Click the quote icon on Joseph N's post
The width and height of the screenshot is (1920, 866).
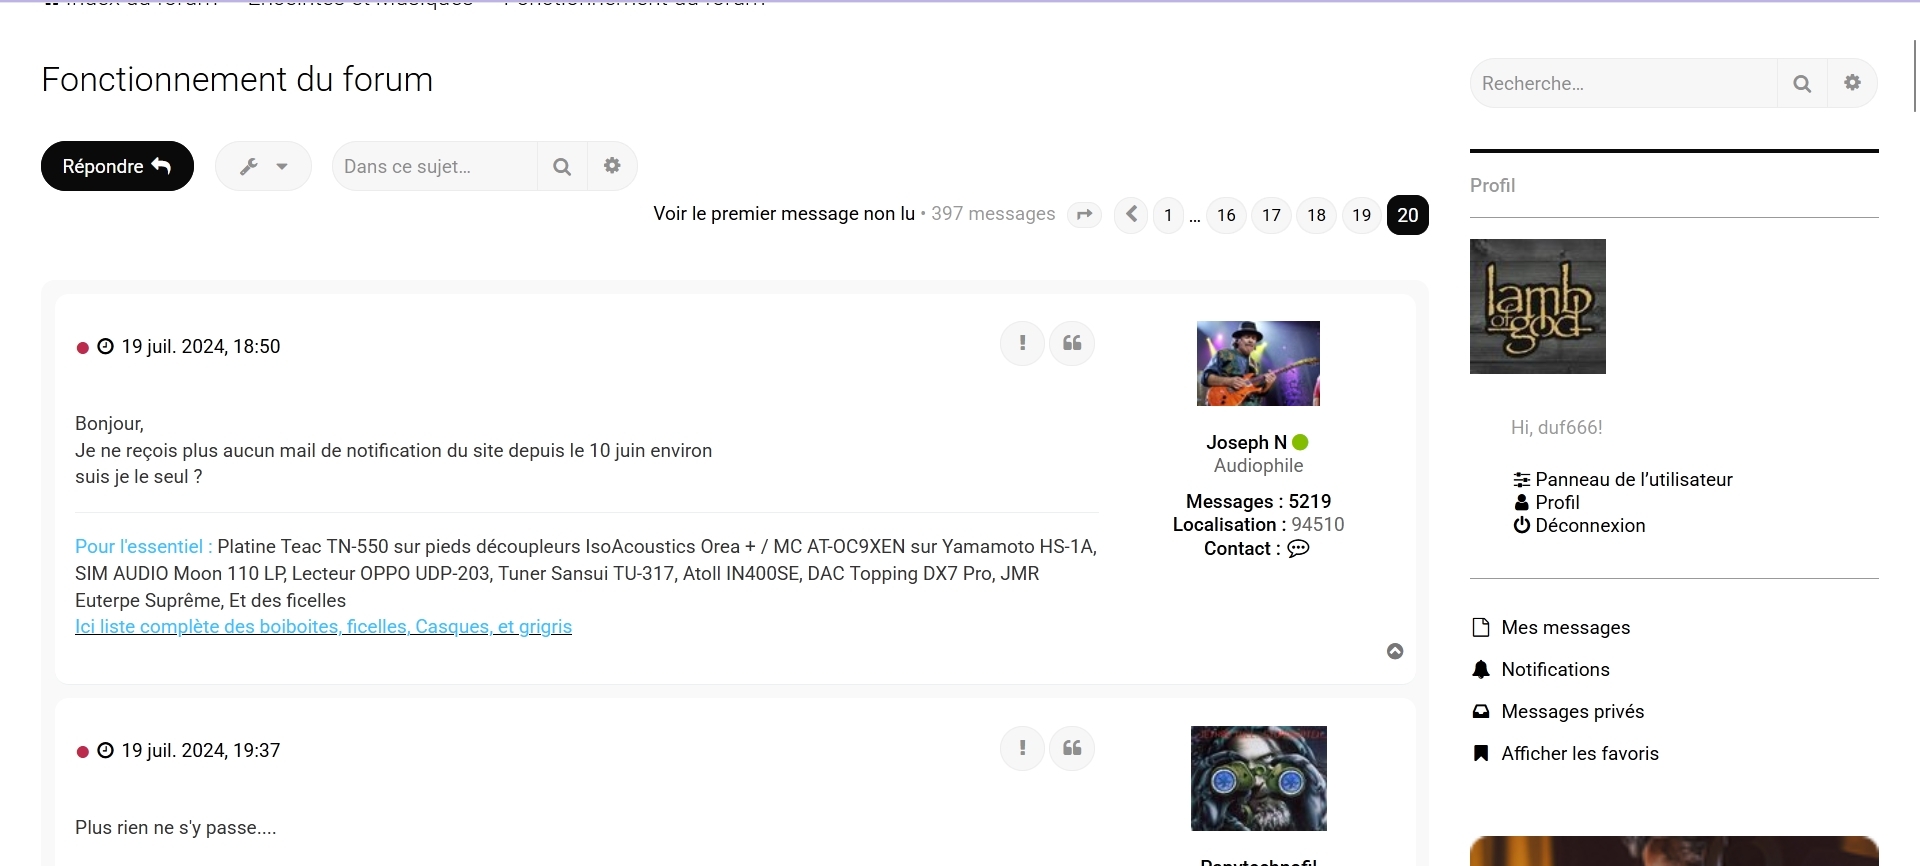click(1072, 344)
